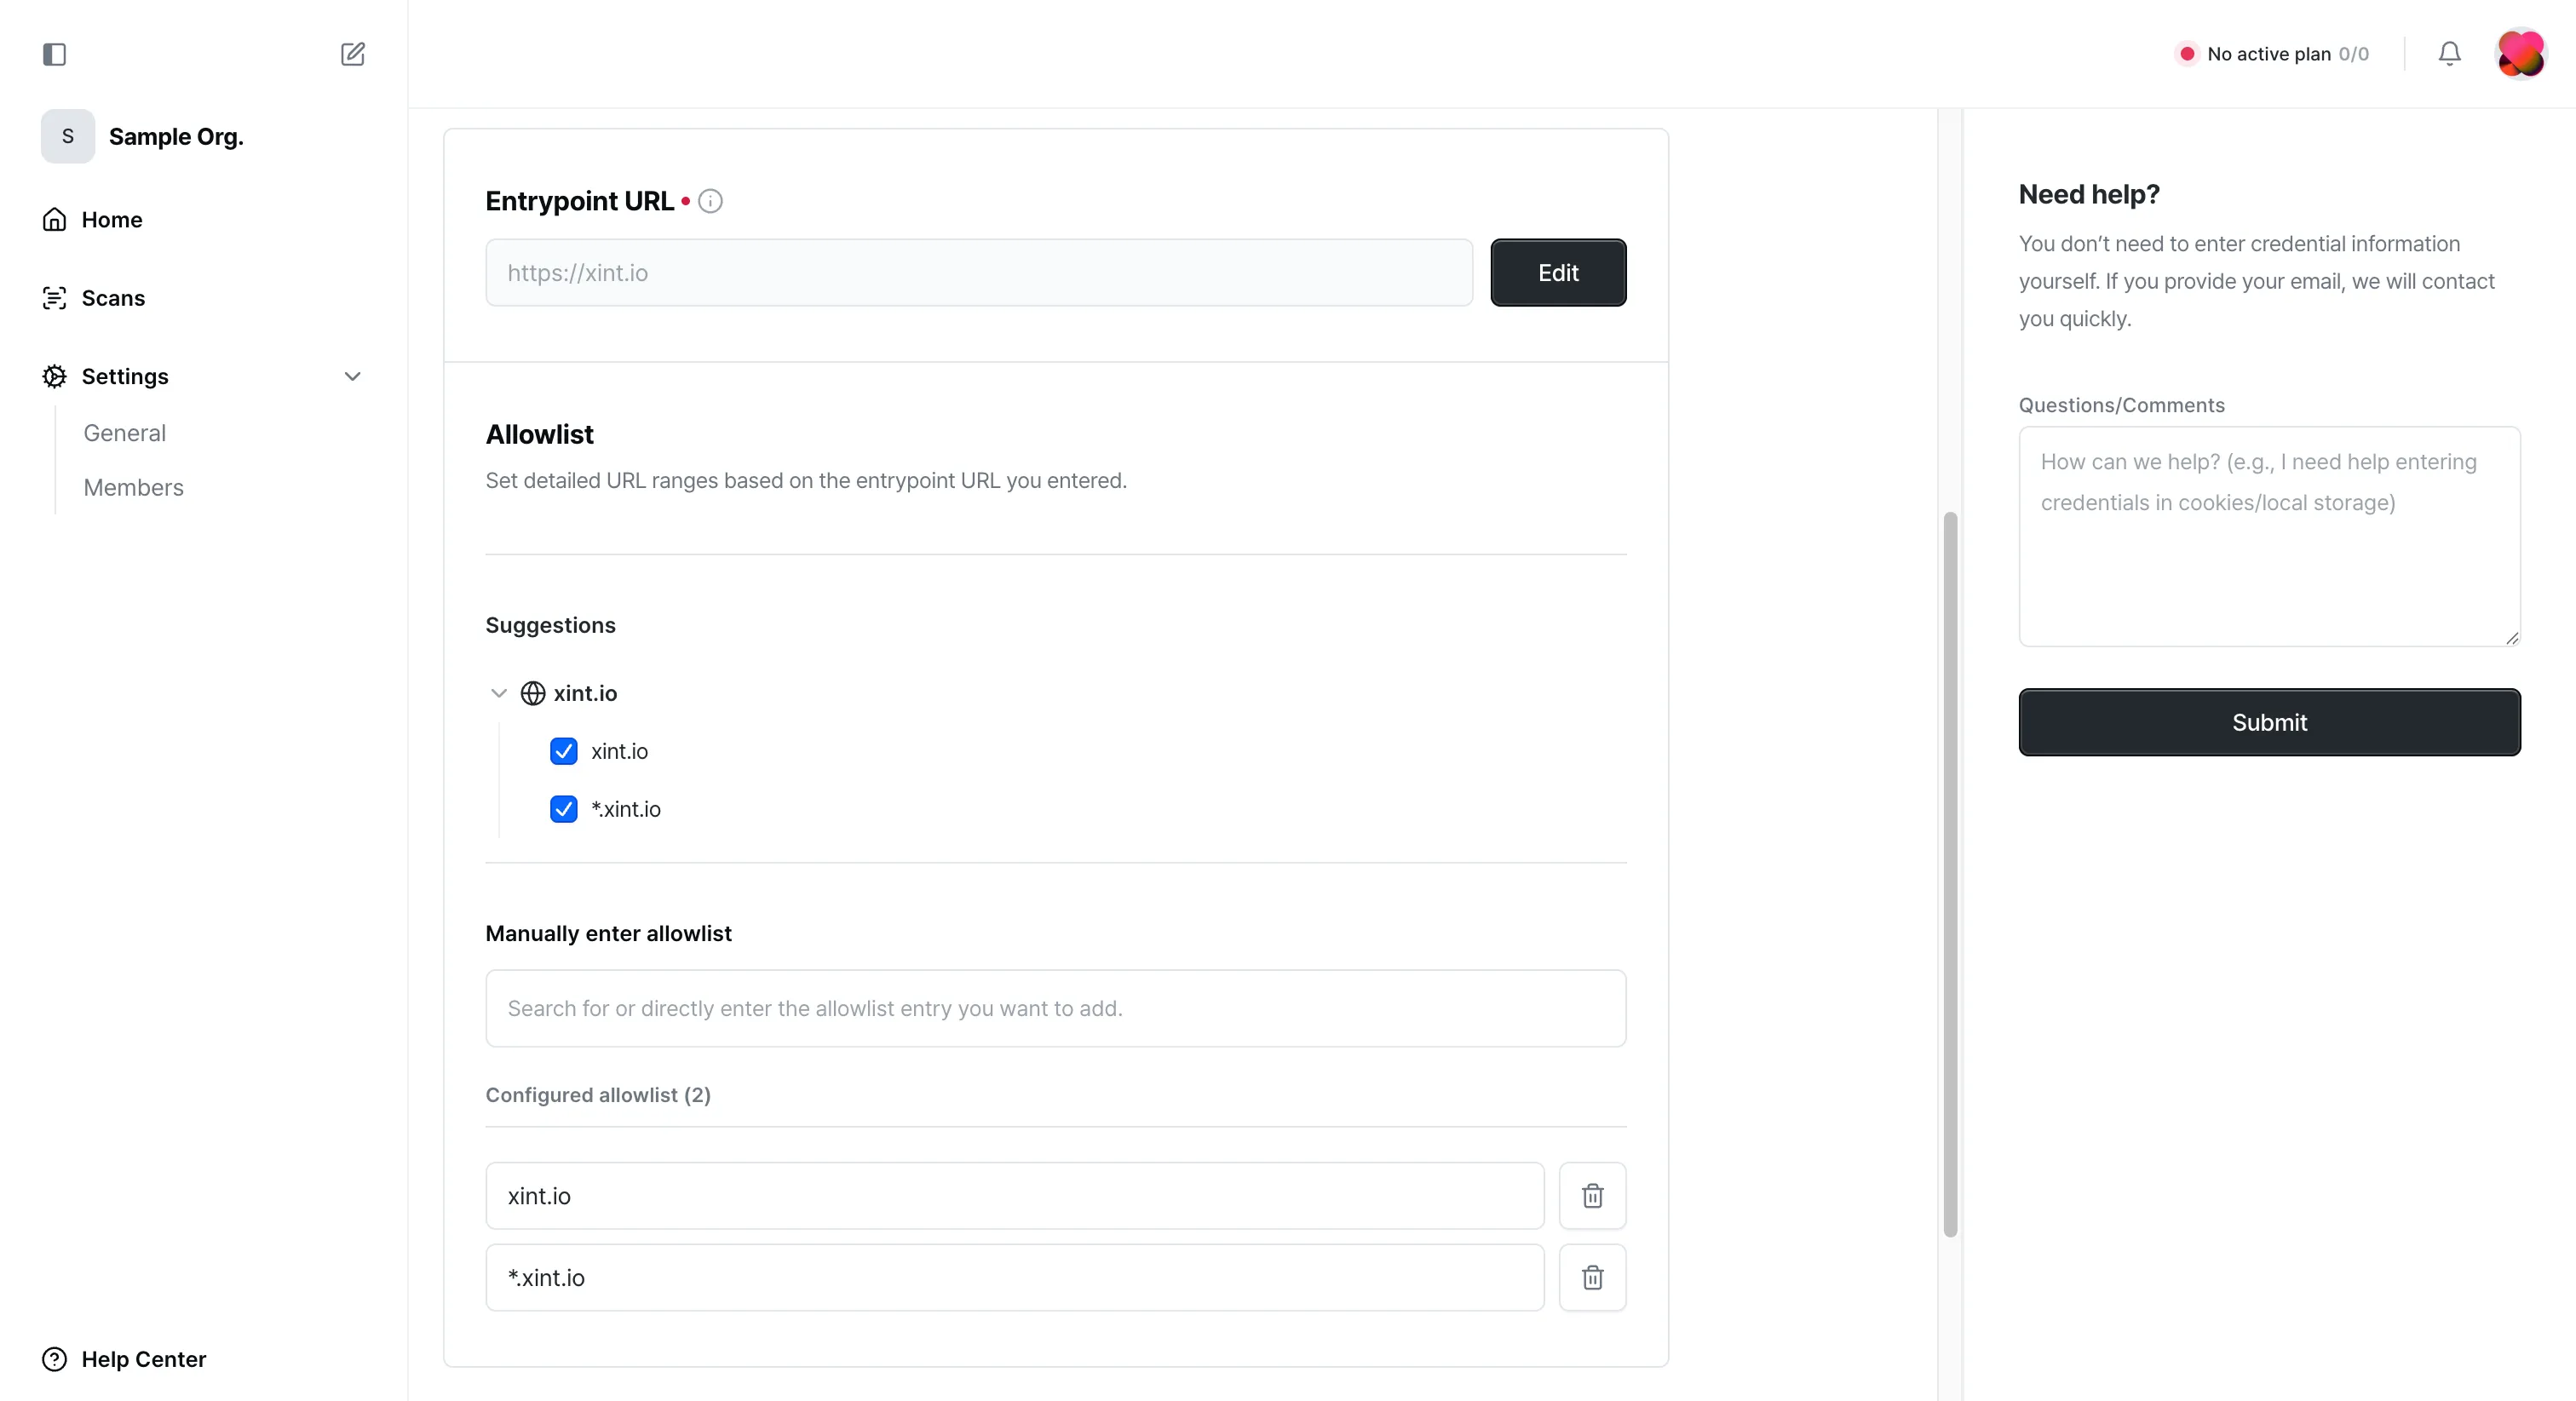The width and height of the screenshot is (2576, 1401).
Task: Select the Home navigation icon
Action: (55, 219)
